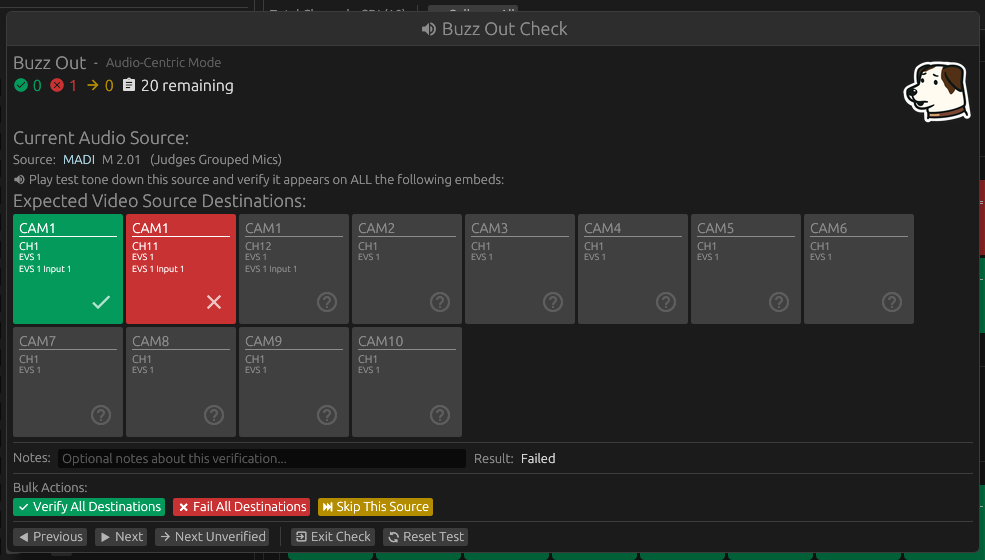Image resolution: width=985 pixels, height=560 pixels.
Task: Click the 'M 2.01' source text
Action: [121, 160]
